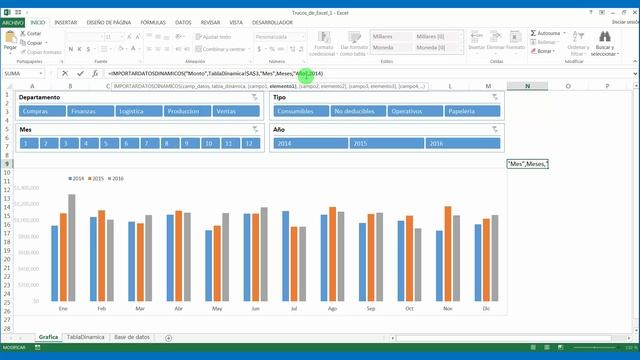Switch to INSERTAR ribbon tab
This screenshot has width=640, height=360.
66,22
